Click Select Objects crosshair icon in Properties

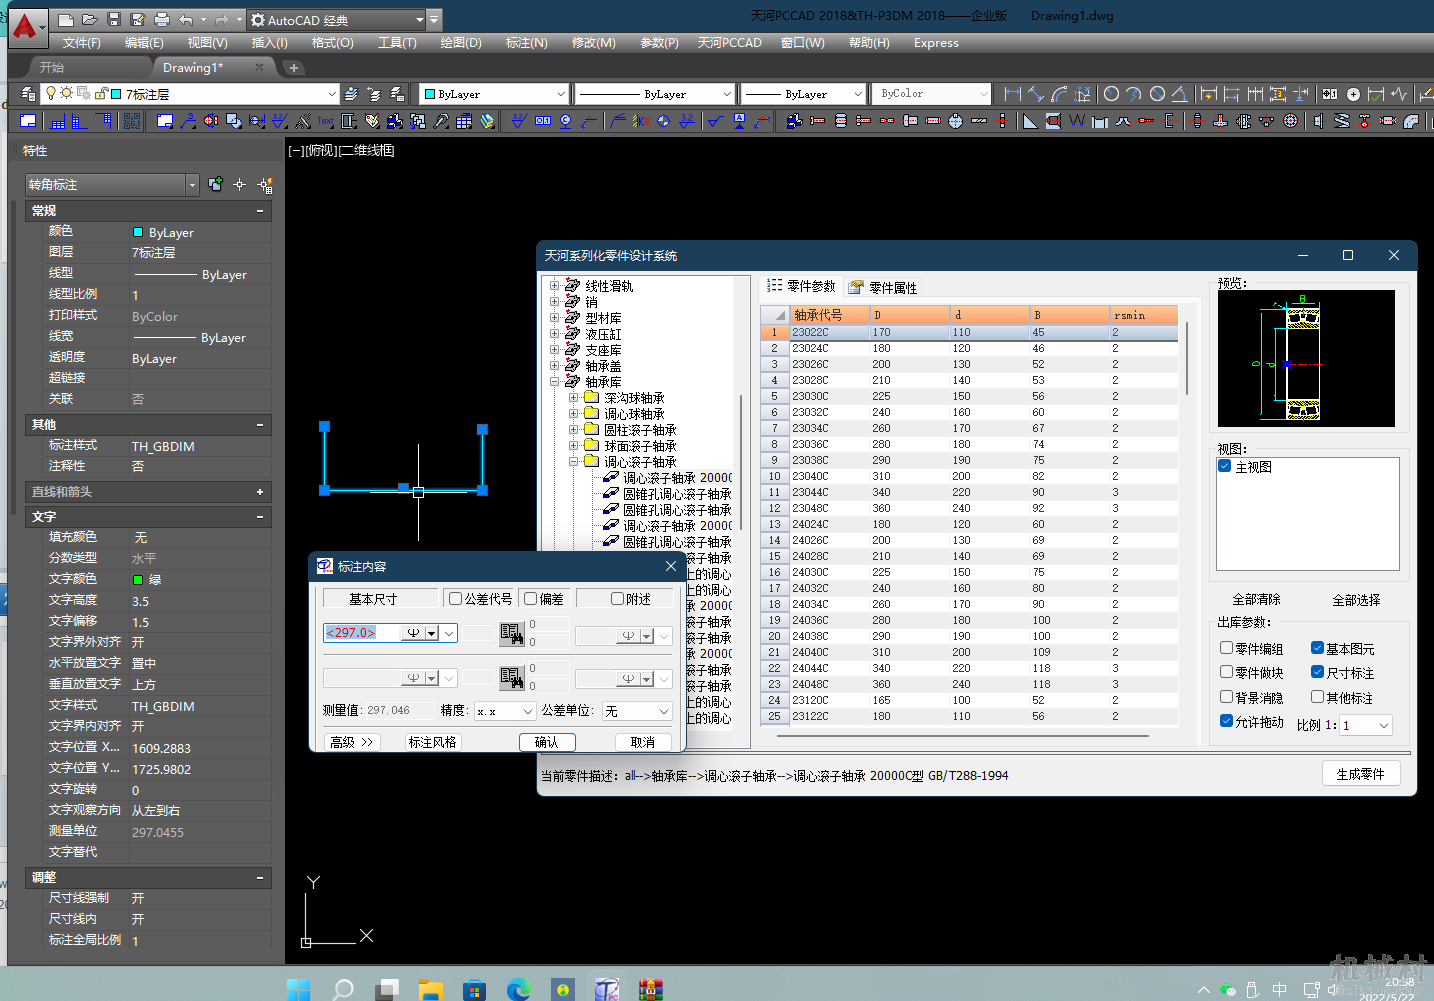240,185
